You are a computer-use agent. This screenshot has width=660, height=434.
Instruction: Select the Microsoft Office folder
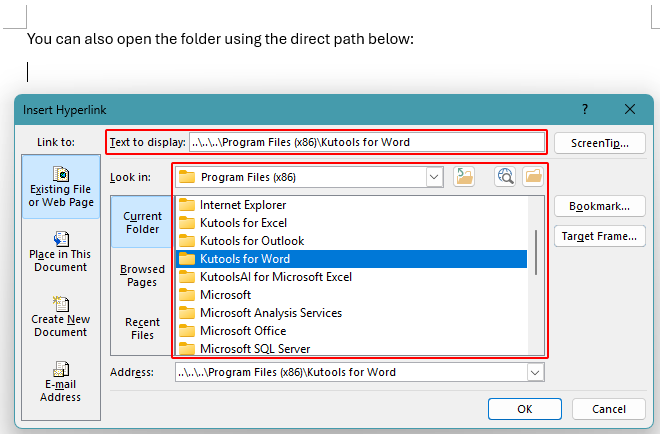tap(351, 331)
